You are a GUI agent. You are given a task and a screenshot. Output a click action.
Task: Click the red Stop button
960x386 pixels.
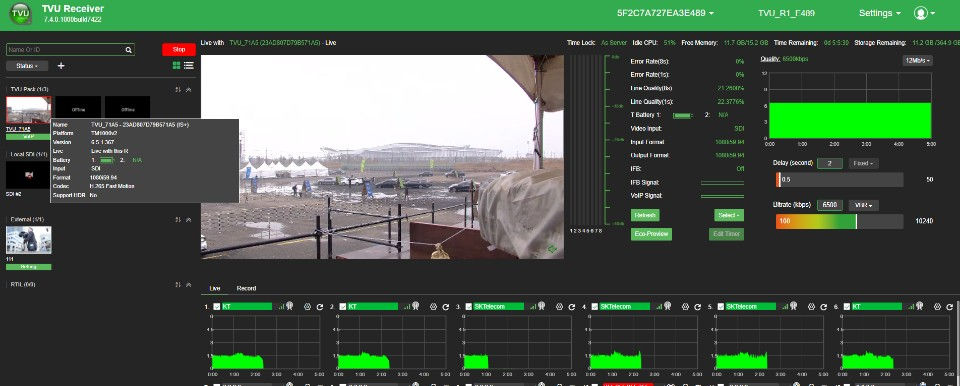pyautogui.click(x=179, y=50)
